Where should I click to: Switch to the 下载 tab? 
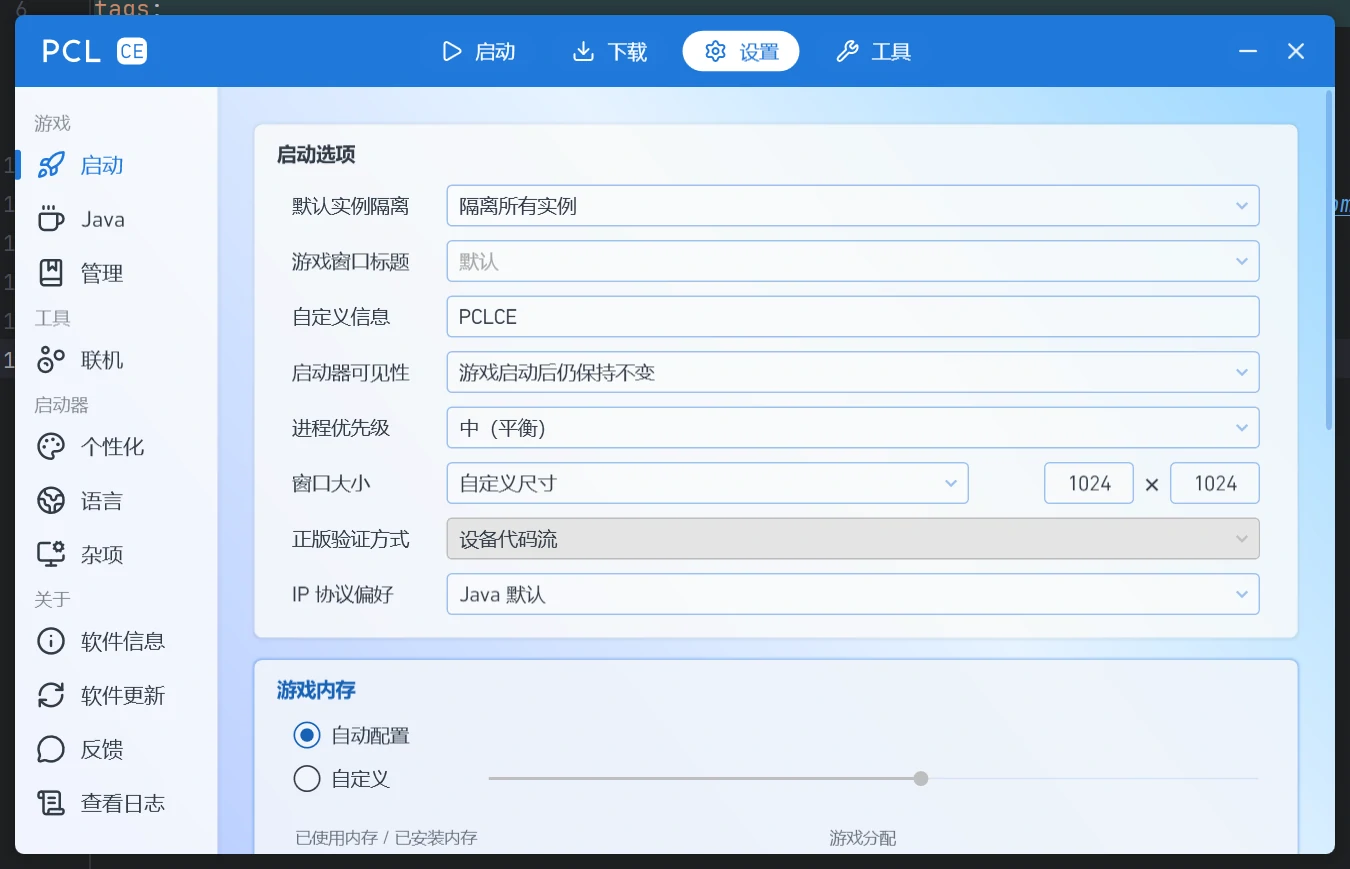[610, 51]
